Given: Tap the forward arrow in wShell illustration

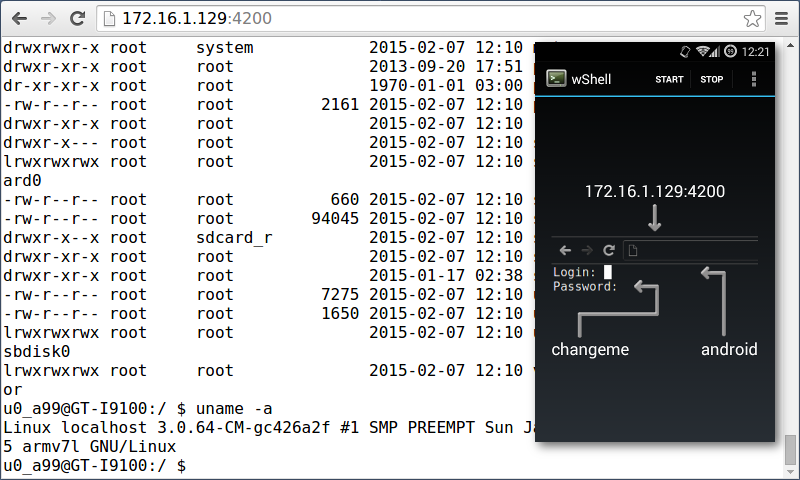Looking at the screenshot, I should click(587, 250).
